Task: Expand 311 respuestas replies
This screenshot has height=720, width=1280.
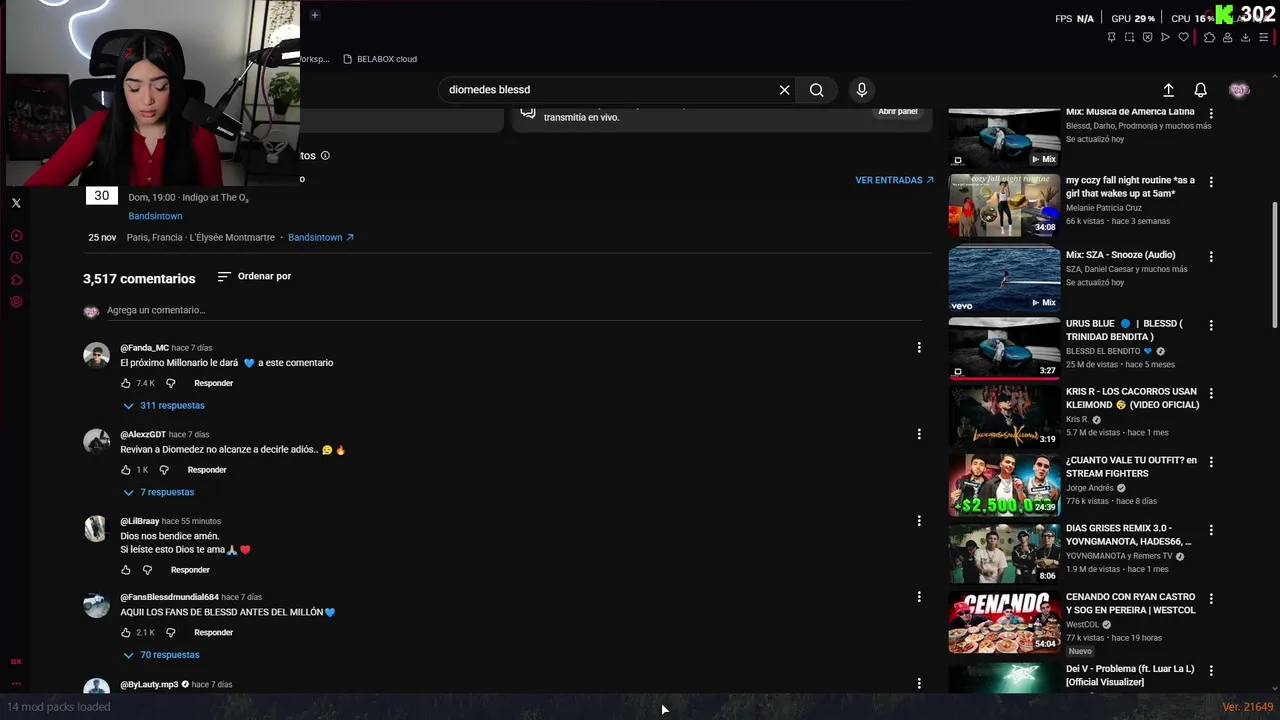Action: (164, 406)
